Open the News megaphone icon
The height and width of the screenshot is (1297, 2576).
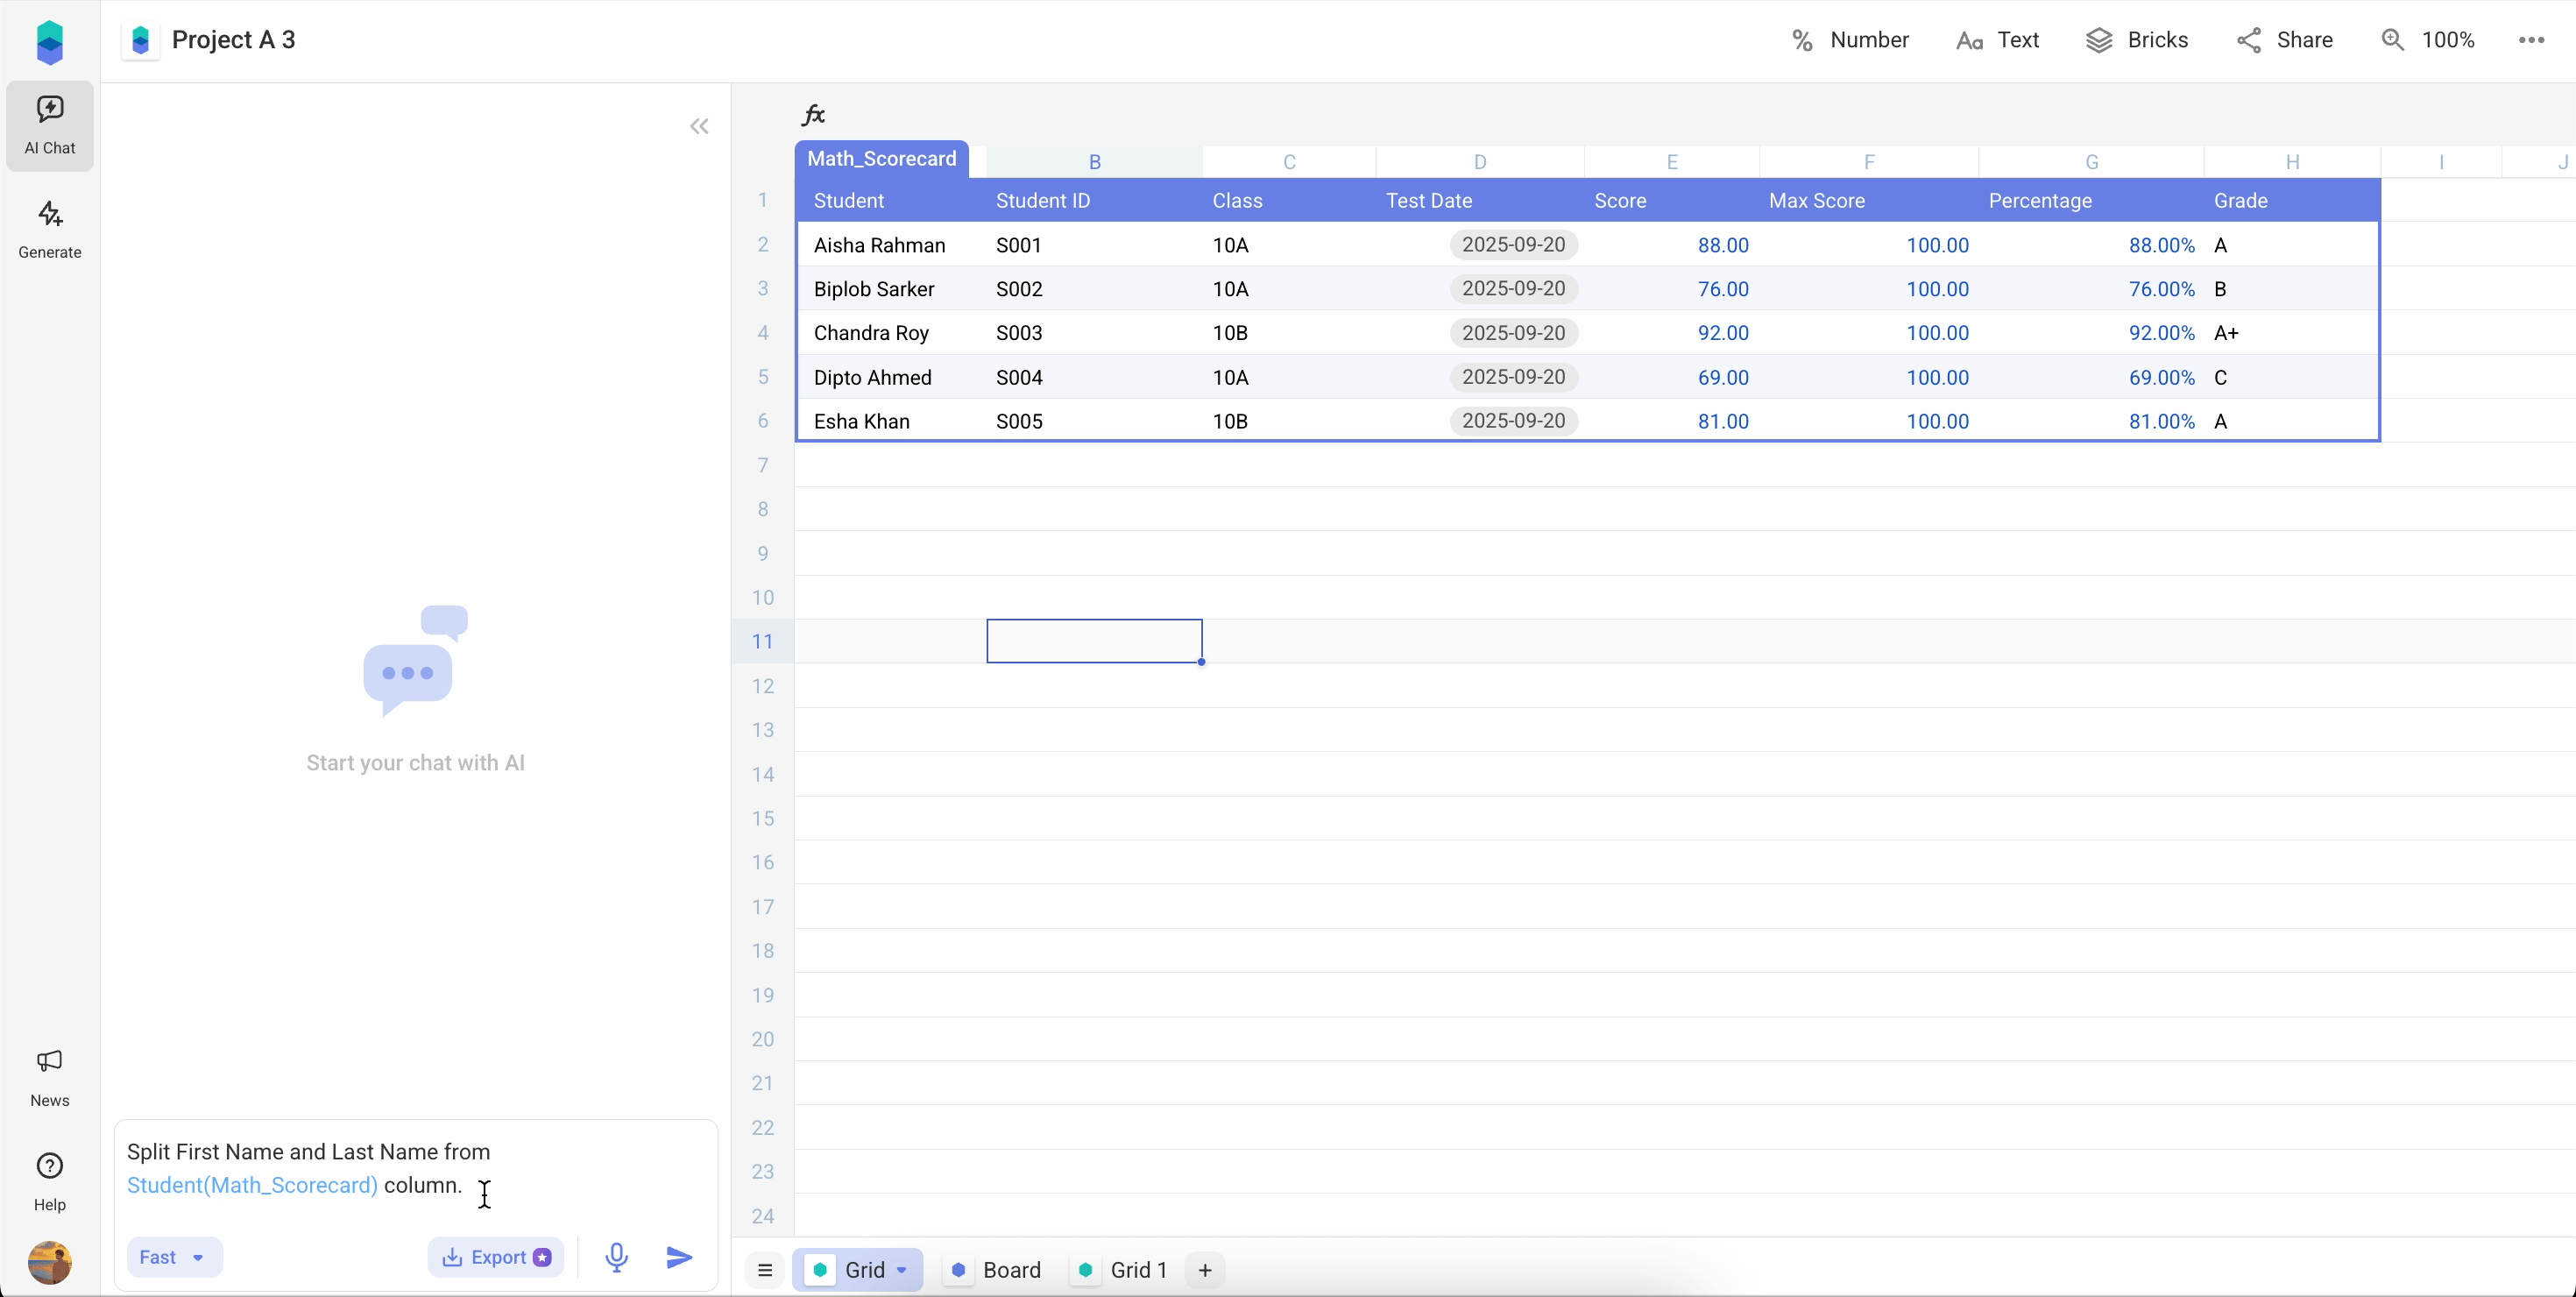50,1077
